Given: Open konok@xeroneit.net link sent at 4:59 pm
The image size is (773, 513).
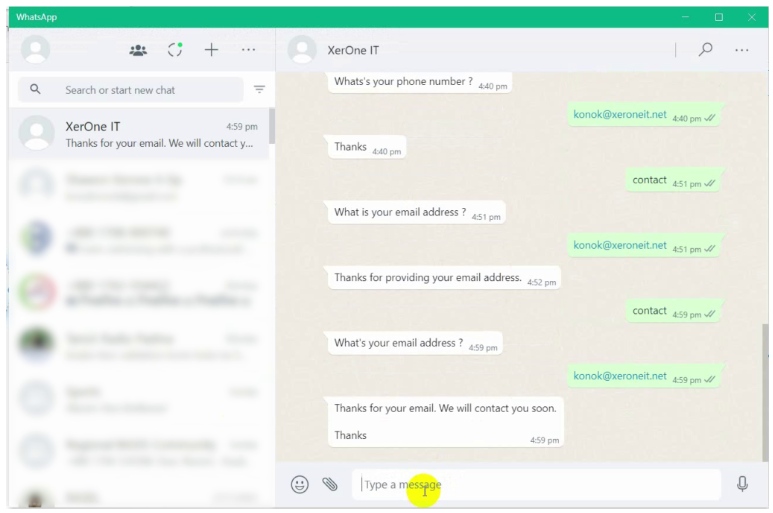Looking at the screenshot, I should [x=620, y=376].
